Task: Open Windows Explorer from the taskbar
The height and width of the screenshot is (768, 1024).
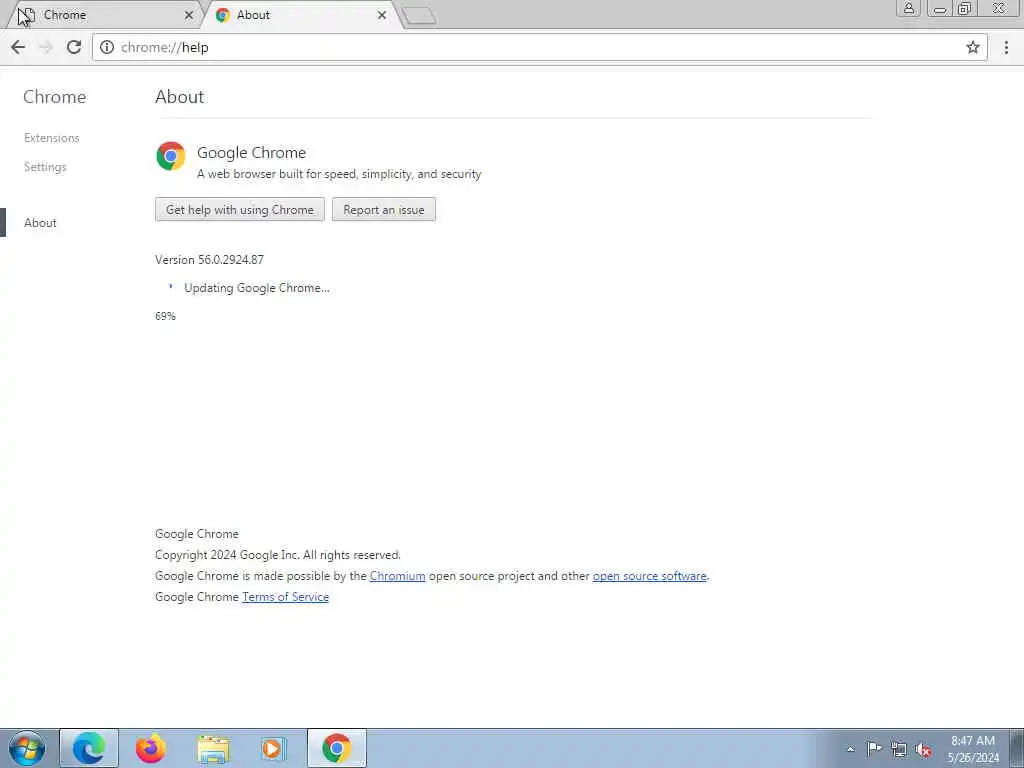Action: (x=213, y=748)
